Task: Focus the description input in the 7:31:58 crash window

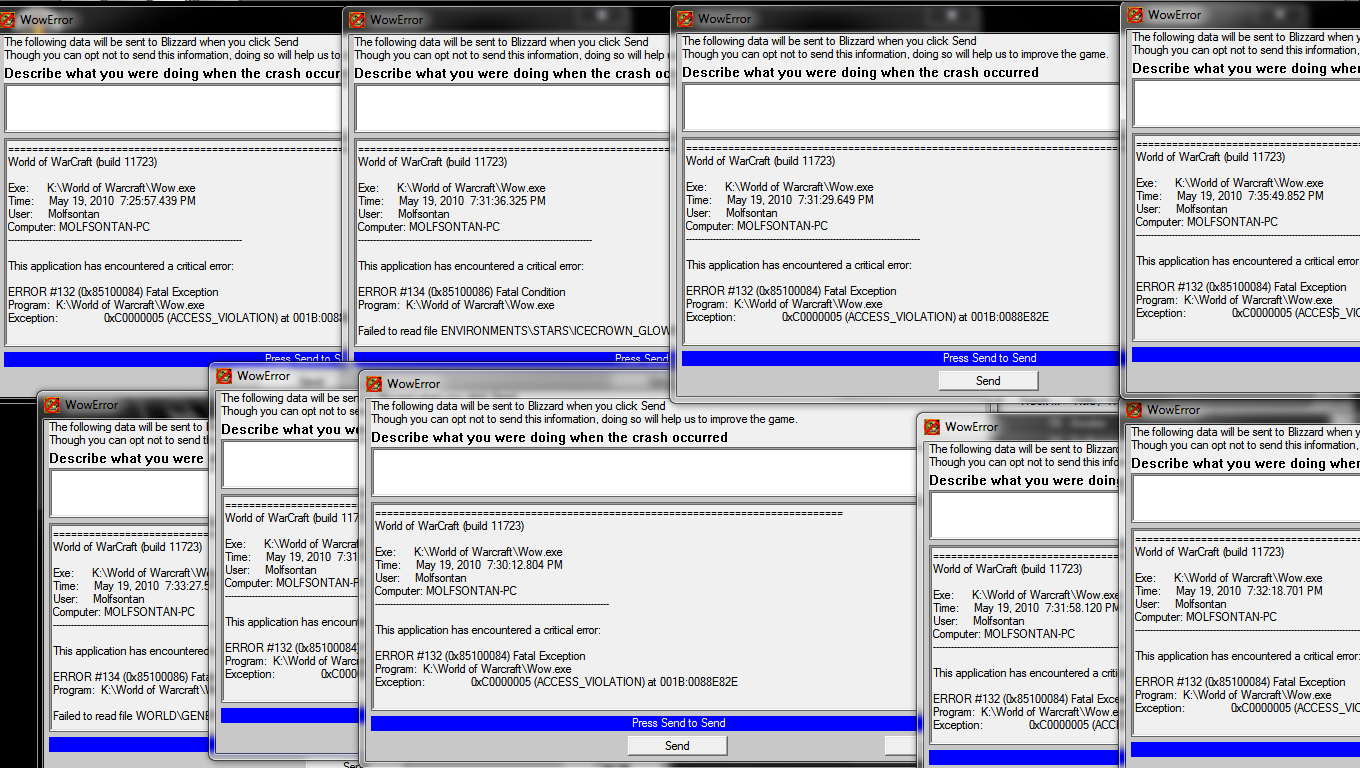Action: coord(1024,515)
